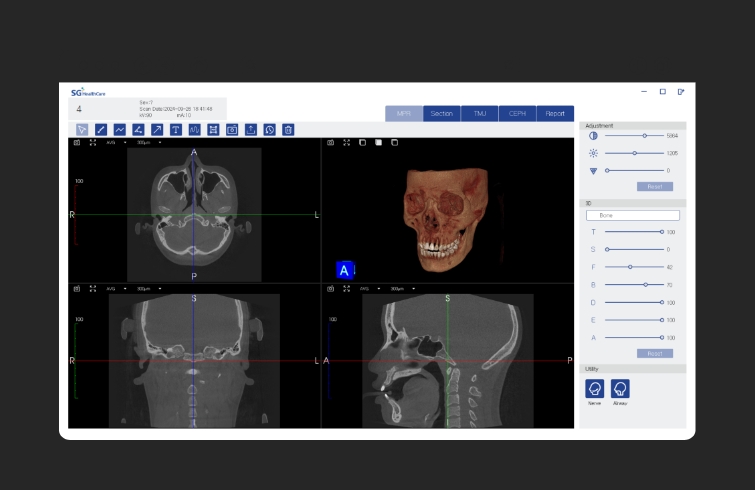
Task: Select the region-of-interest box tool
Action: click(x=213, y=130)
